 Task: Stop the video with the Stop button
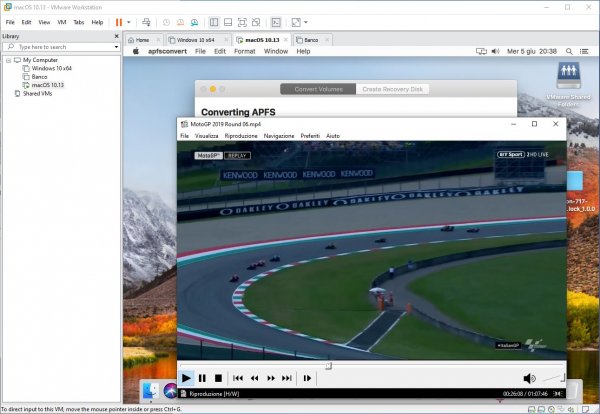(218, 378)
